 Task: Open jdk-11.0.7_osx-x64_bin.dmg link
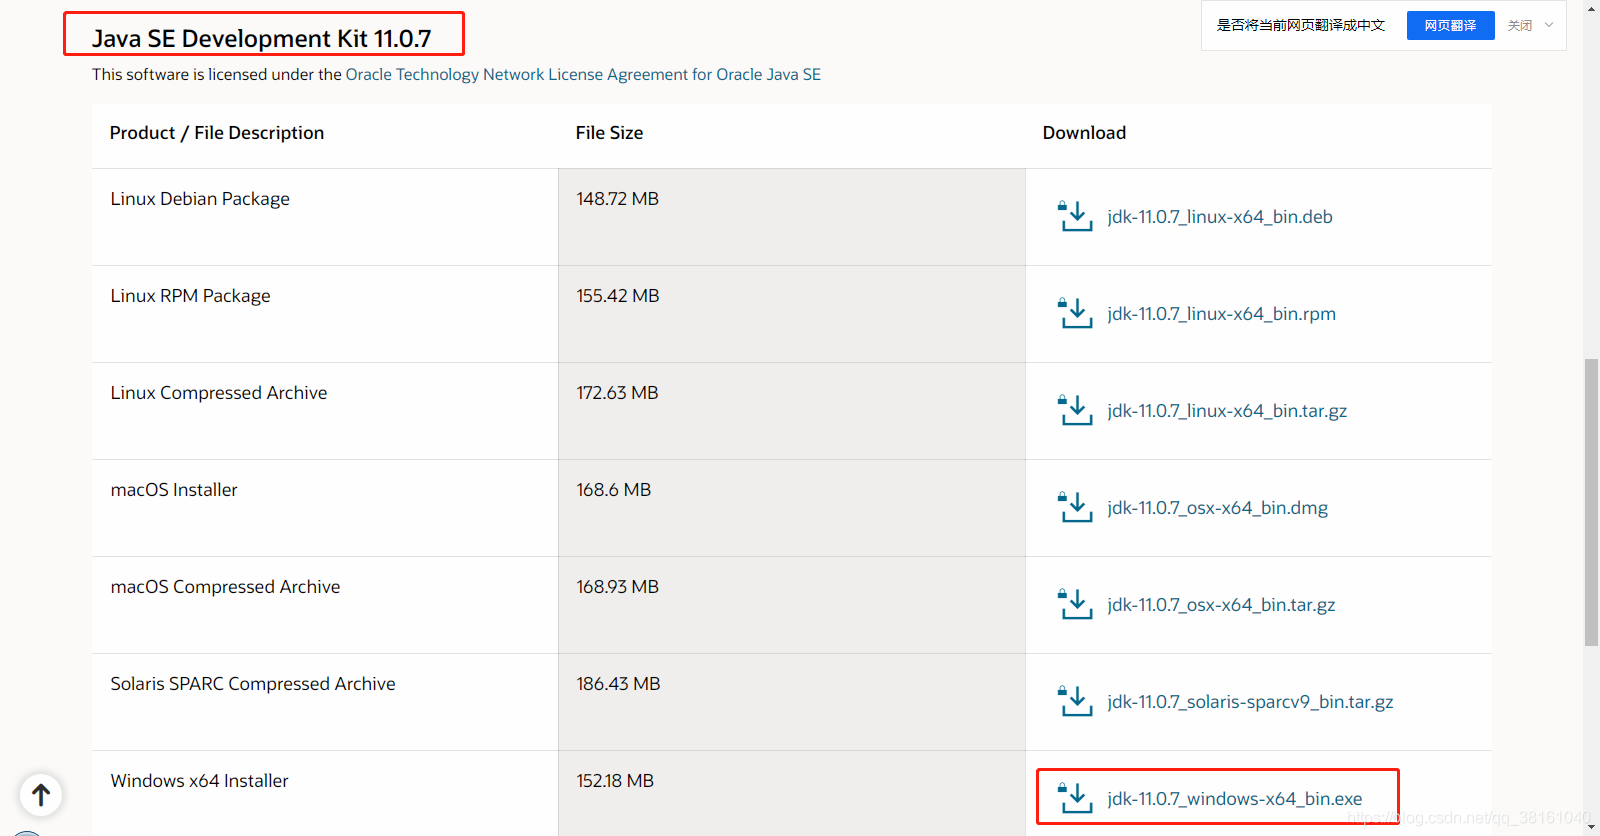tap(1217, 508)
